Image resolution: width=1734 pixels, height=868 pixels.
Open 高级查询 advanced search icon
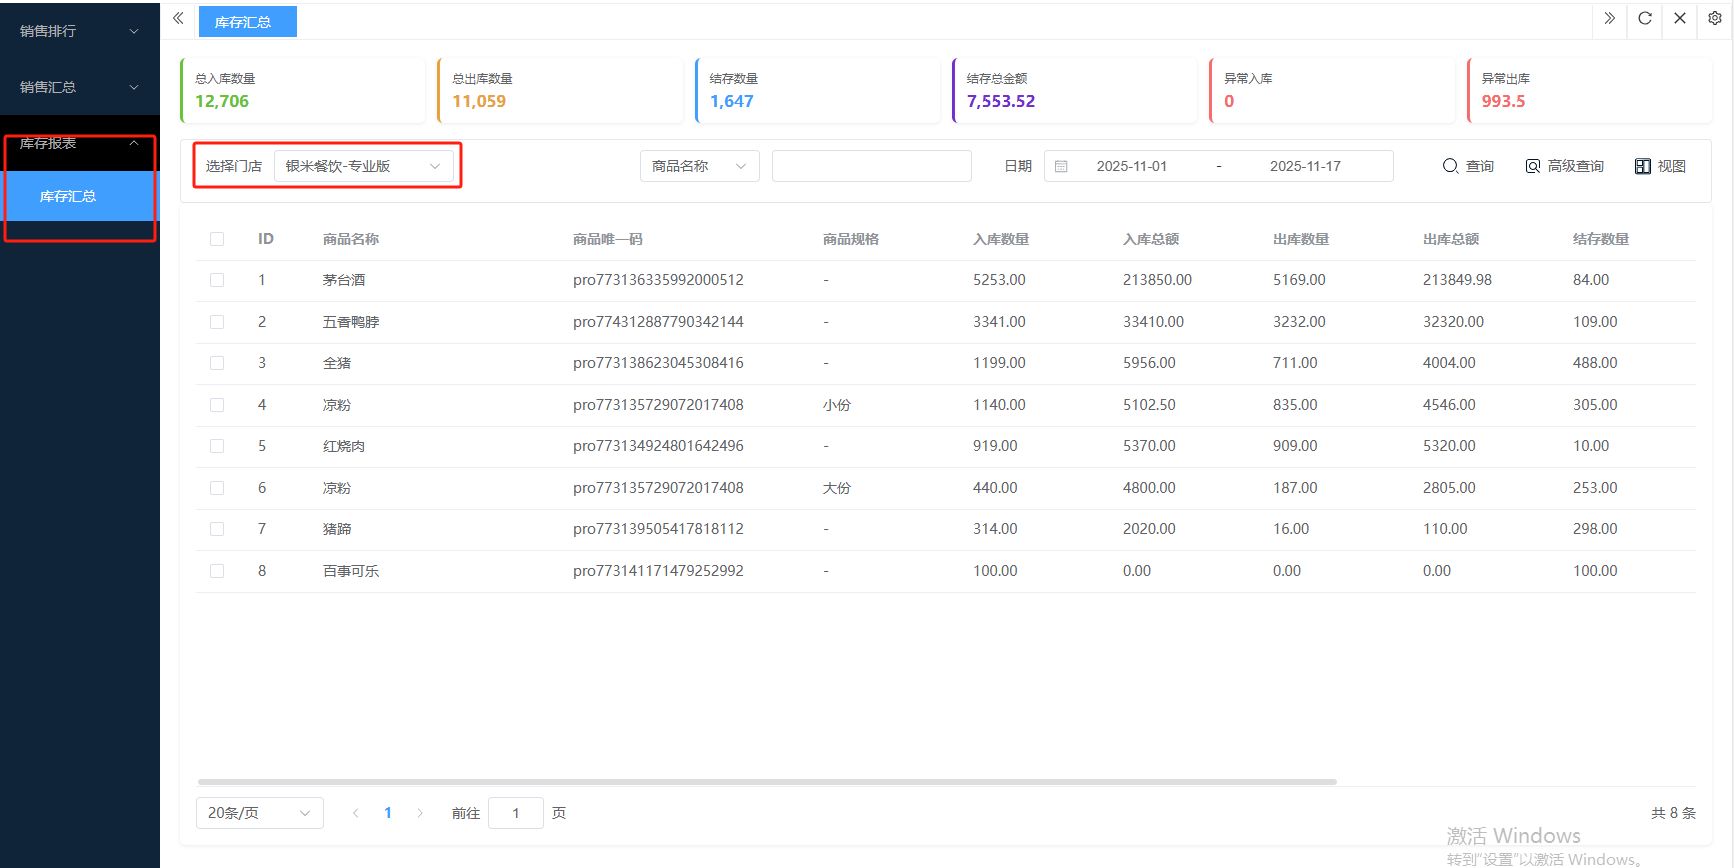(1532, 166)
